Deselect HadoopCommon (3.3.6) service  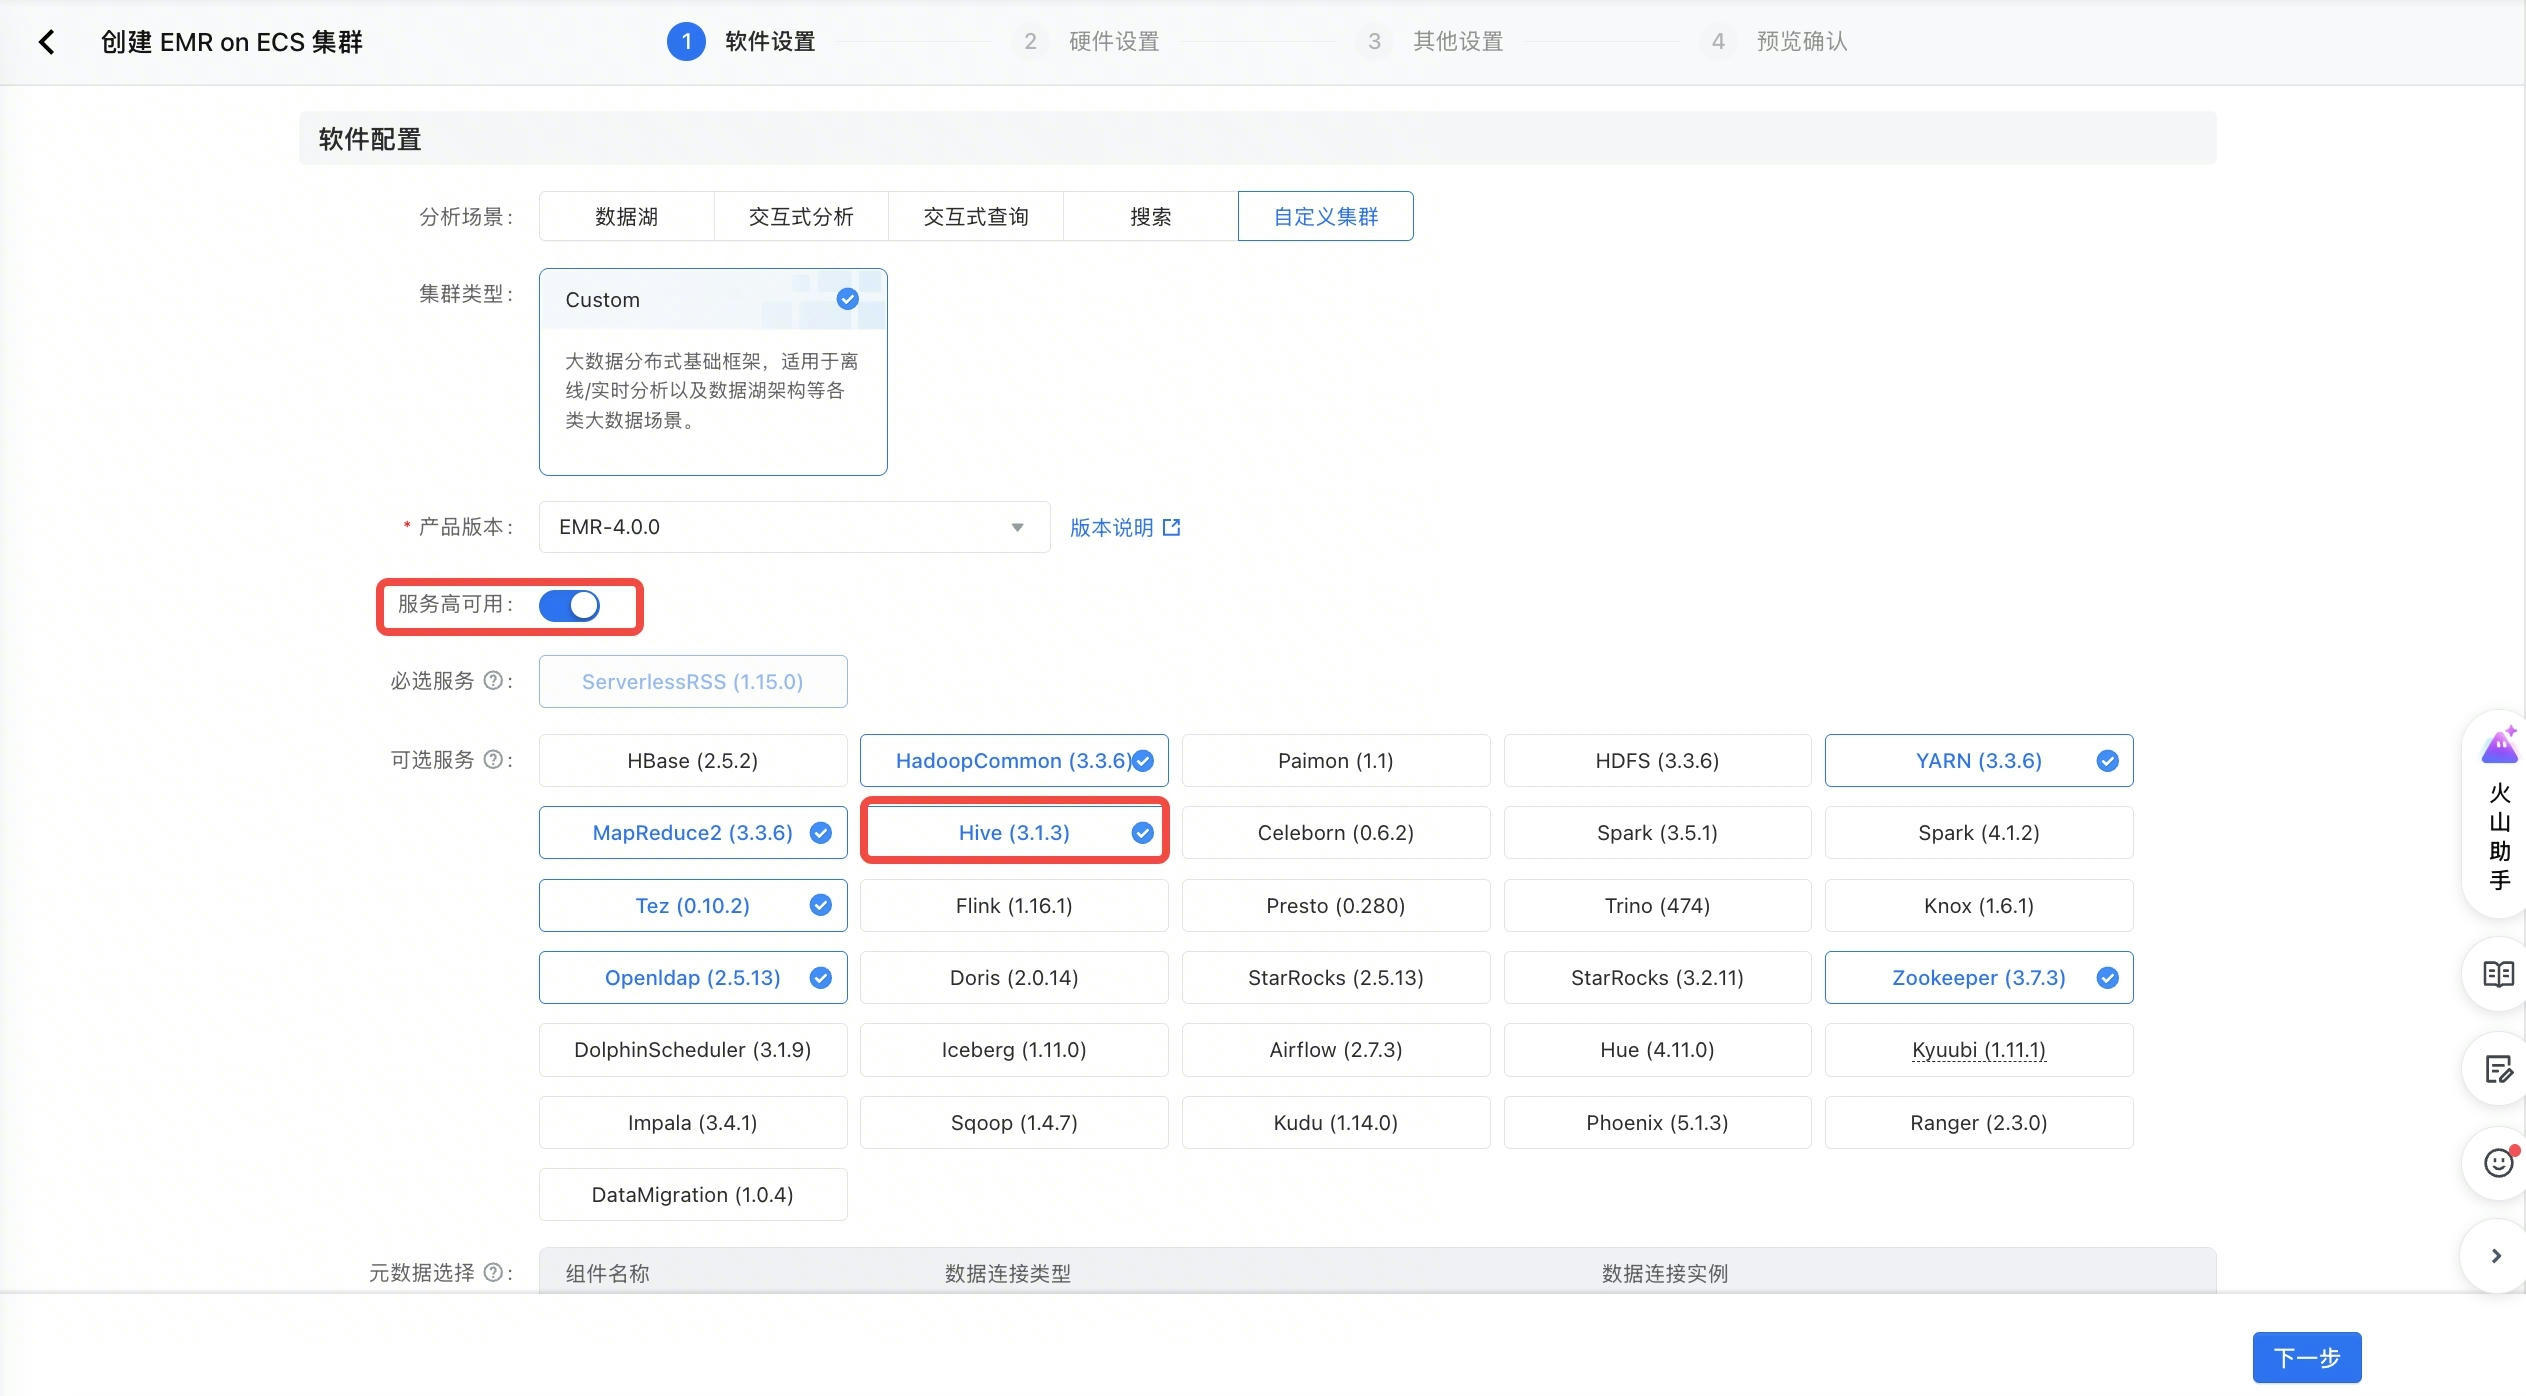pos(1014,761)
